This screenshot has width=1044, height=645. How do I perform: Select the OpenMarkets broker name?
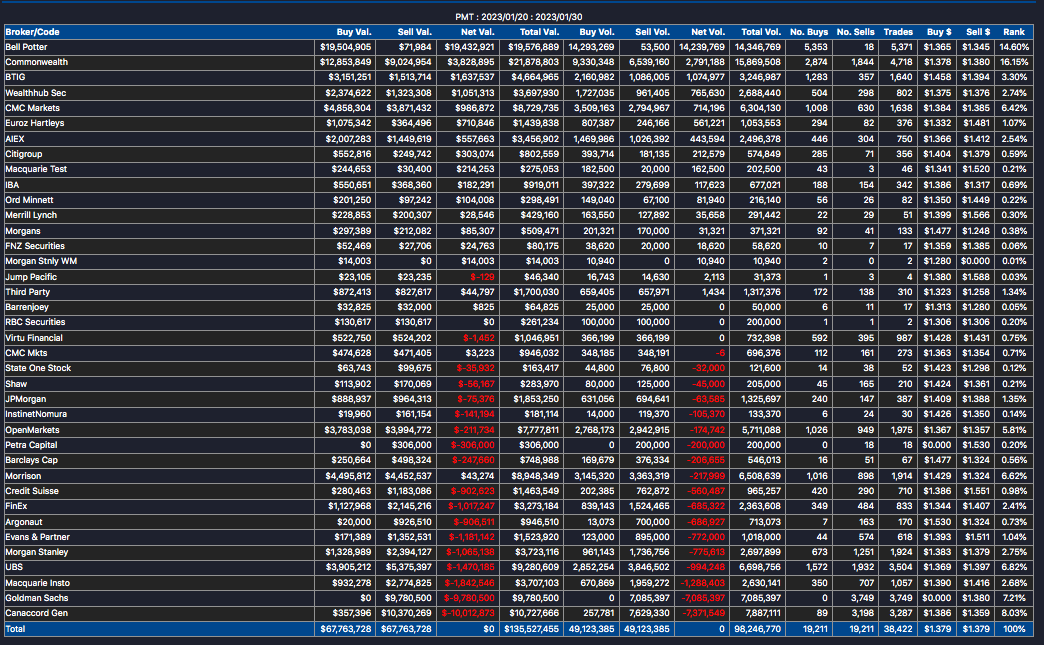(33, 430)
